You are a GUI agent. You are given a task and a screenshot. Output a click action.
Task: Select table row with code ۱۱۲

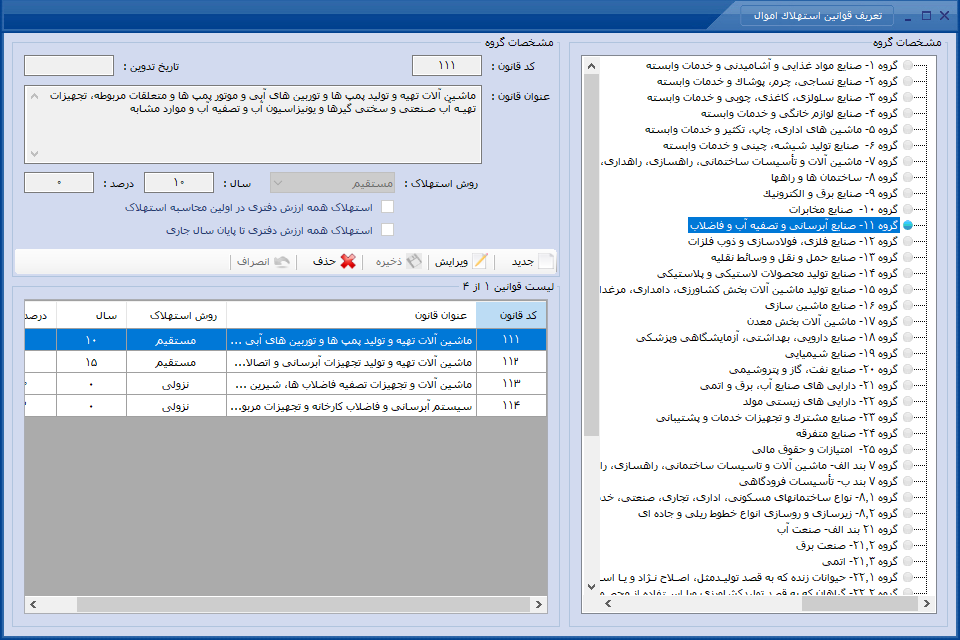click(x=285, y=362)
